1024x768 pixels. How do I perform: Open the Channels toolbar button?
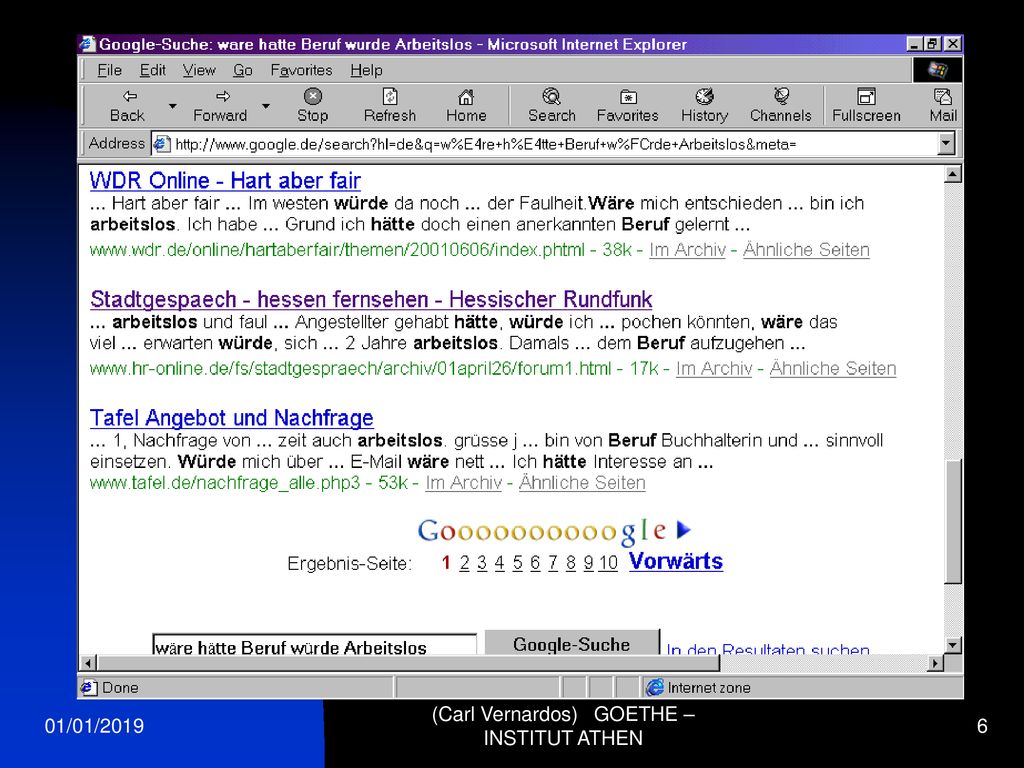coord(780,105)
